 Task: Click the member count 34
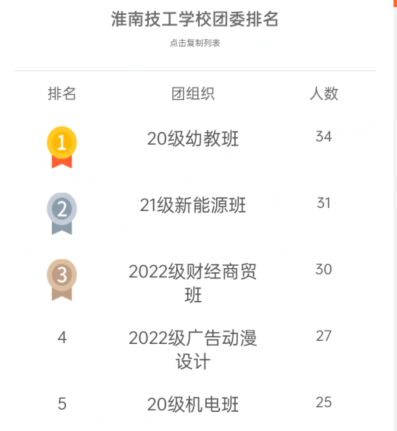[x=324, y=137]
